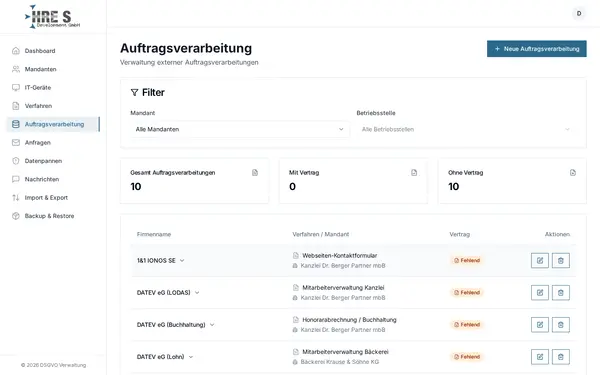
Task: Click Bäckerei Krause & Söhne KG text
Action: 340,362
